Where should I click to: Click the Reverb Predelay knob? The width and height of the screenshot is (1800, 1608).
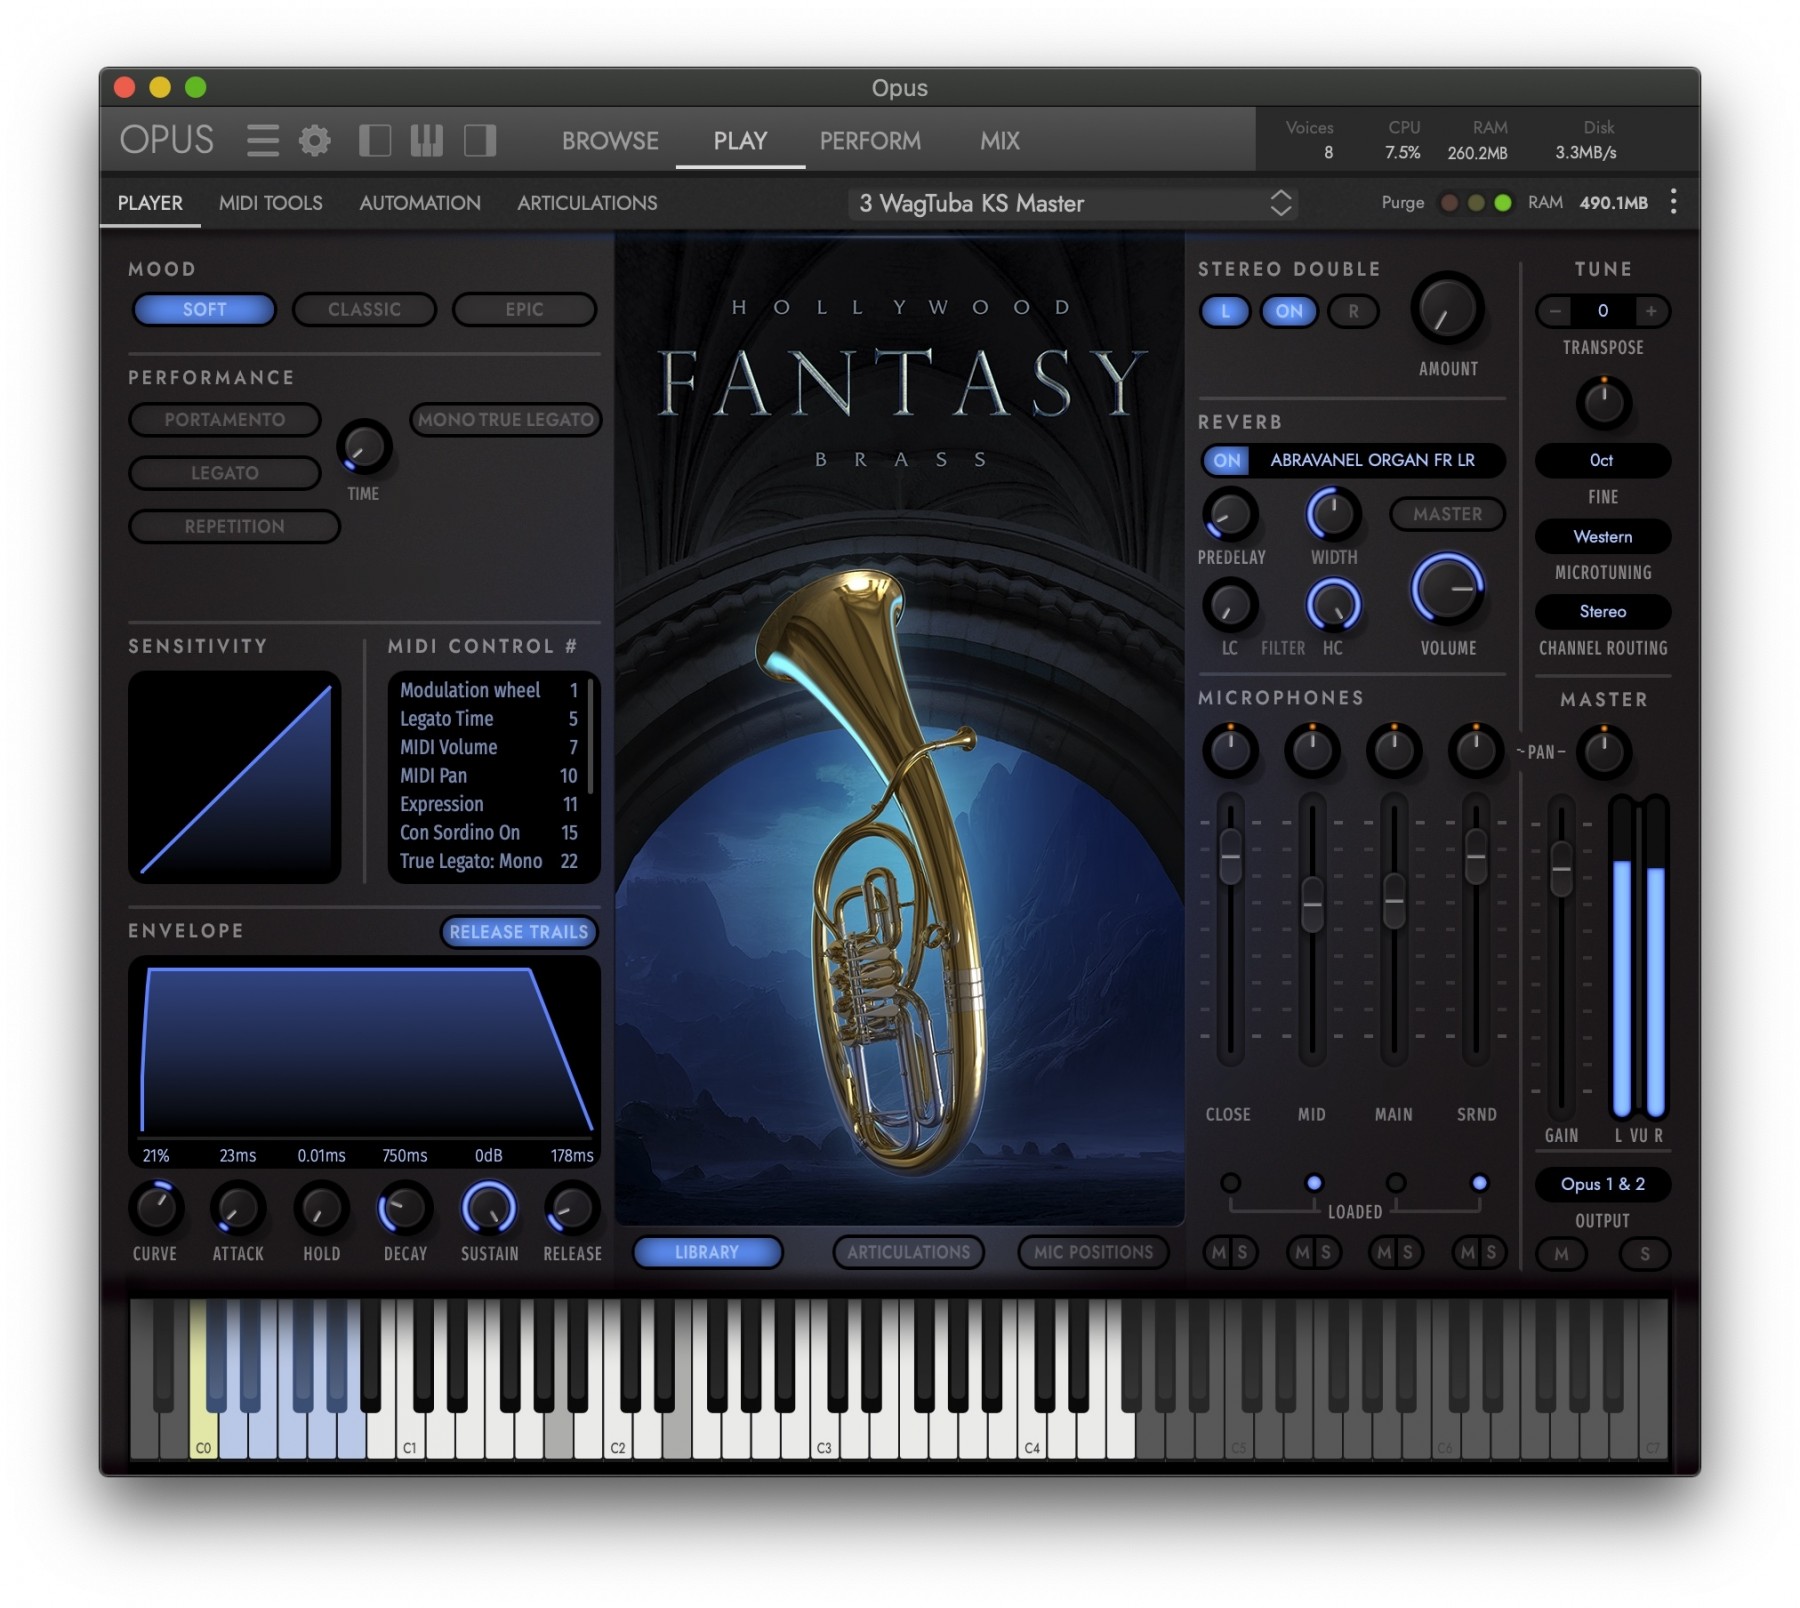(x=1230, y=515)
